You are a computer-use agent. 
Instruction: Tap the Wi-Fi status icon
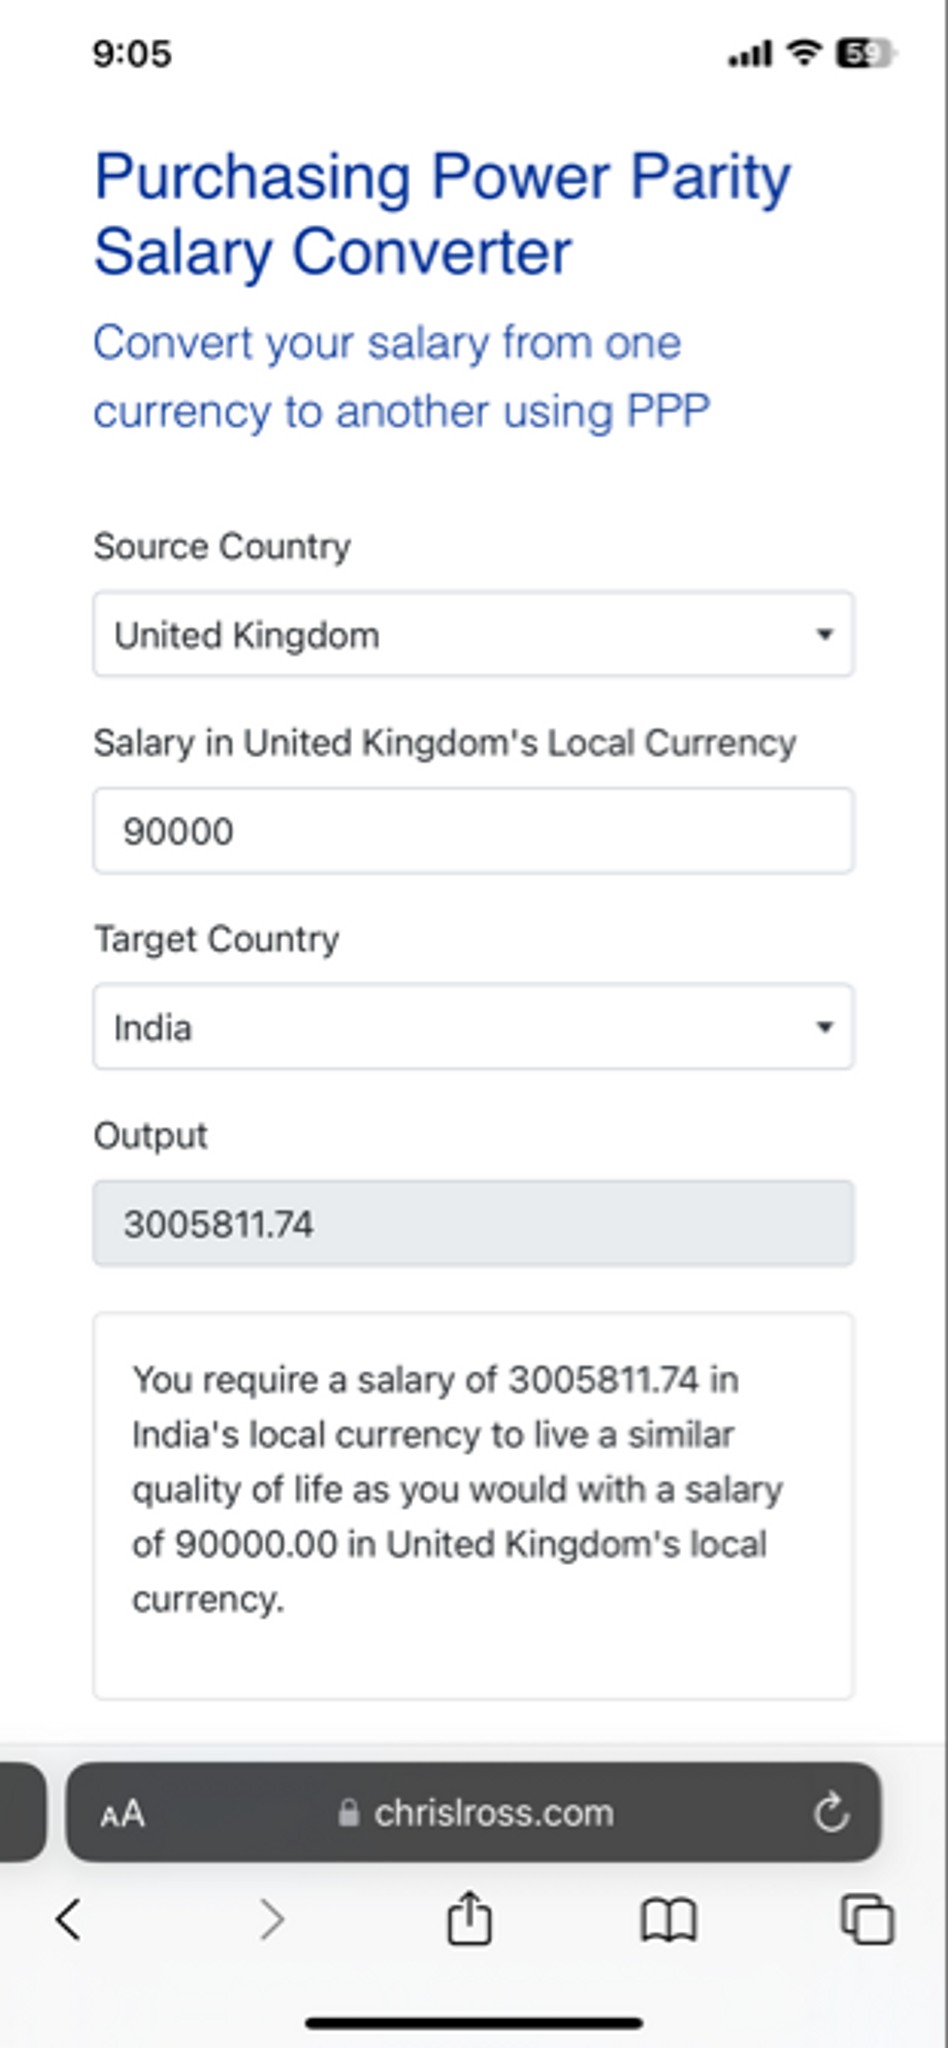(804, 52)
